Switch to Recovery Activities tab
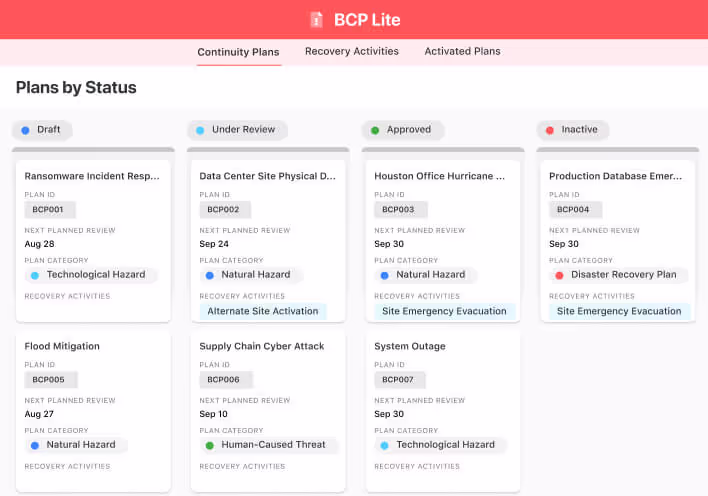The width and height of the screenshot is (708, 496). click(x=351, y=51)
